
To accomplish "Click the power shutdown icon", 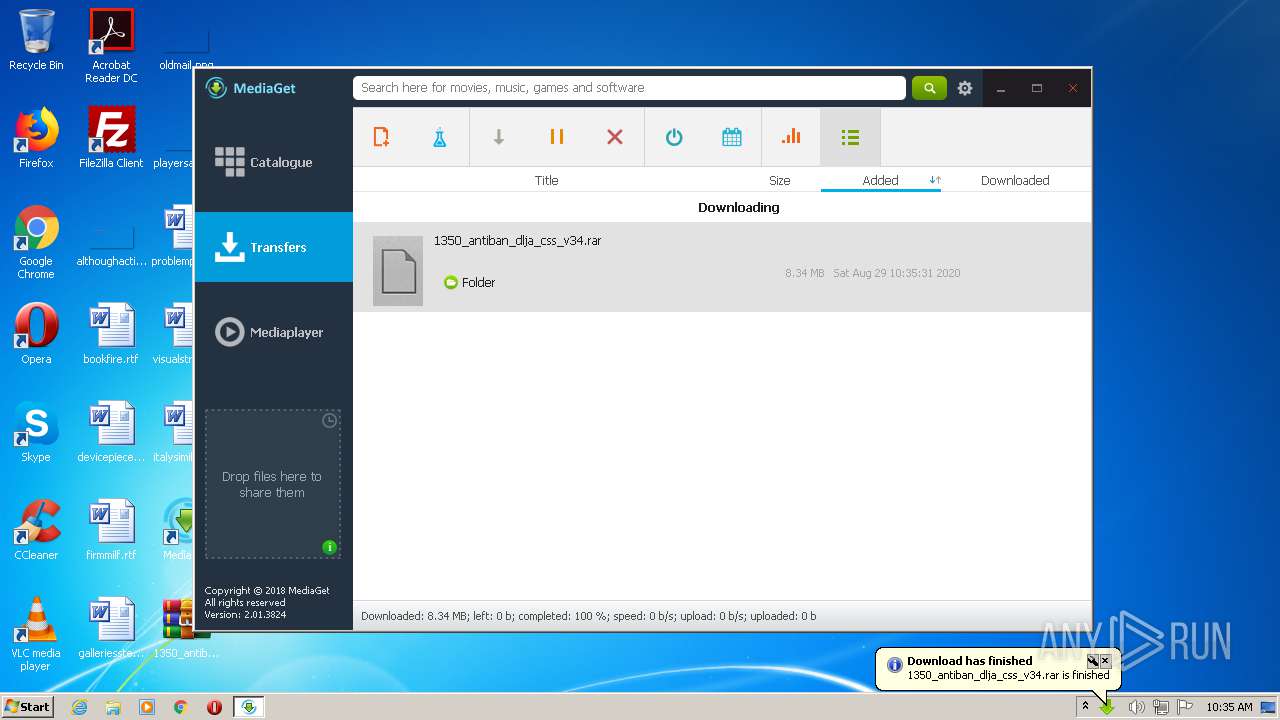I will click(674, 137).
